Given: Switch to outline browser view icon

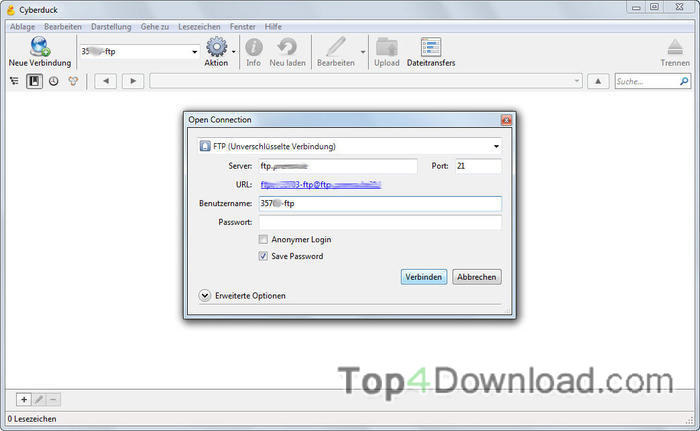Looking at the screenshot, I should [x=15, y=81].
